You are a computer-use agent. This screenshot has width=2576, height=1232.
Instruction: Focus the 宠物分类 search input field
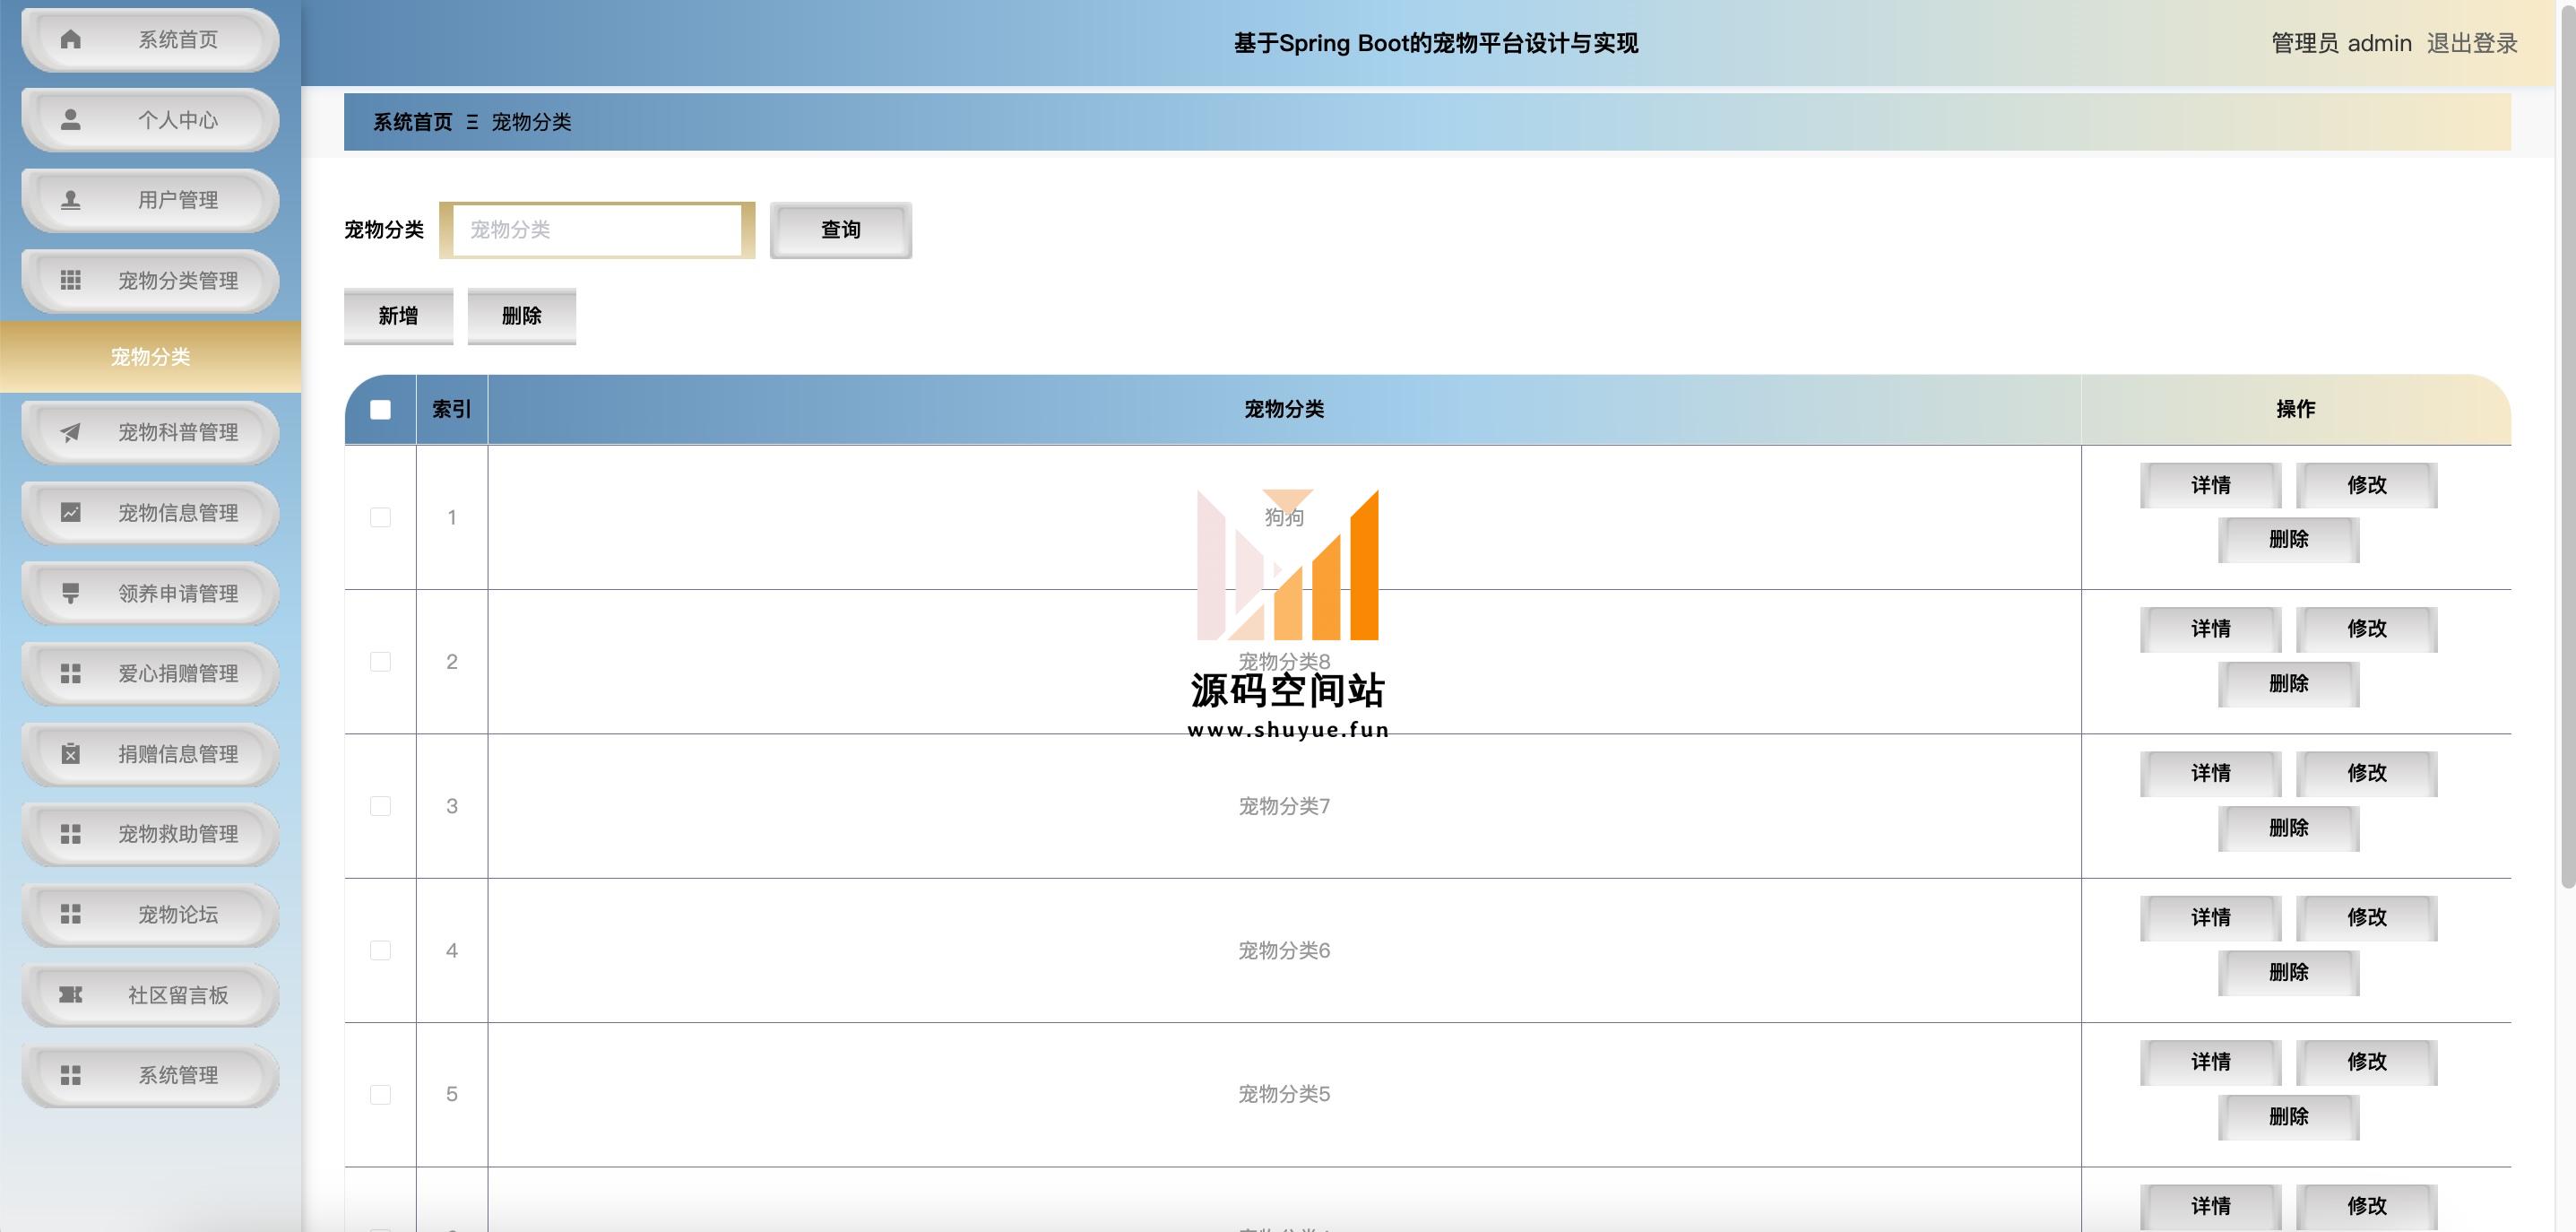pyautogui.click(x=597, y=230)
